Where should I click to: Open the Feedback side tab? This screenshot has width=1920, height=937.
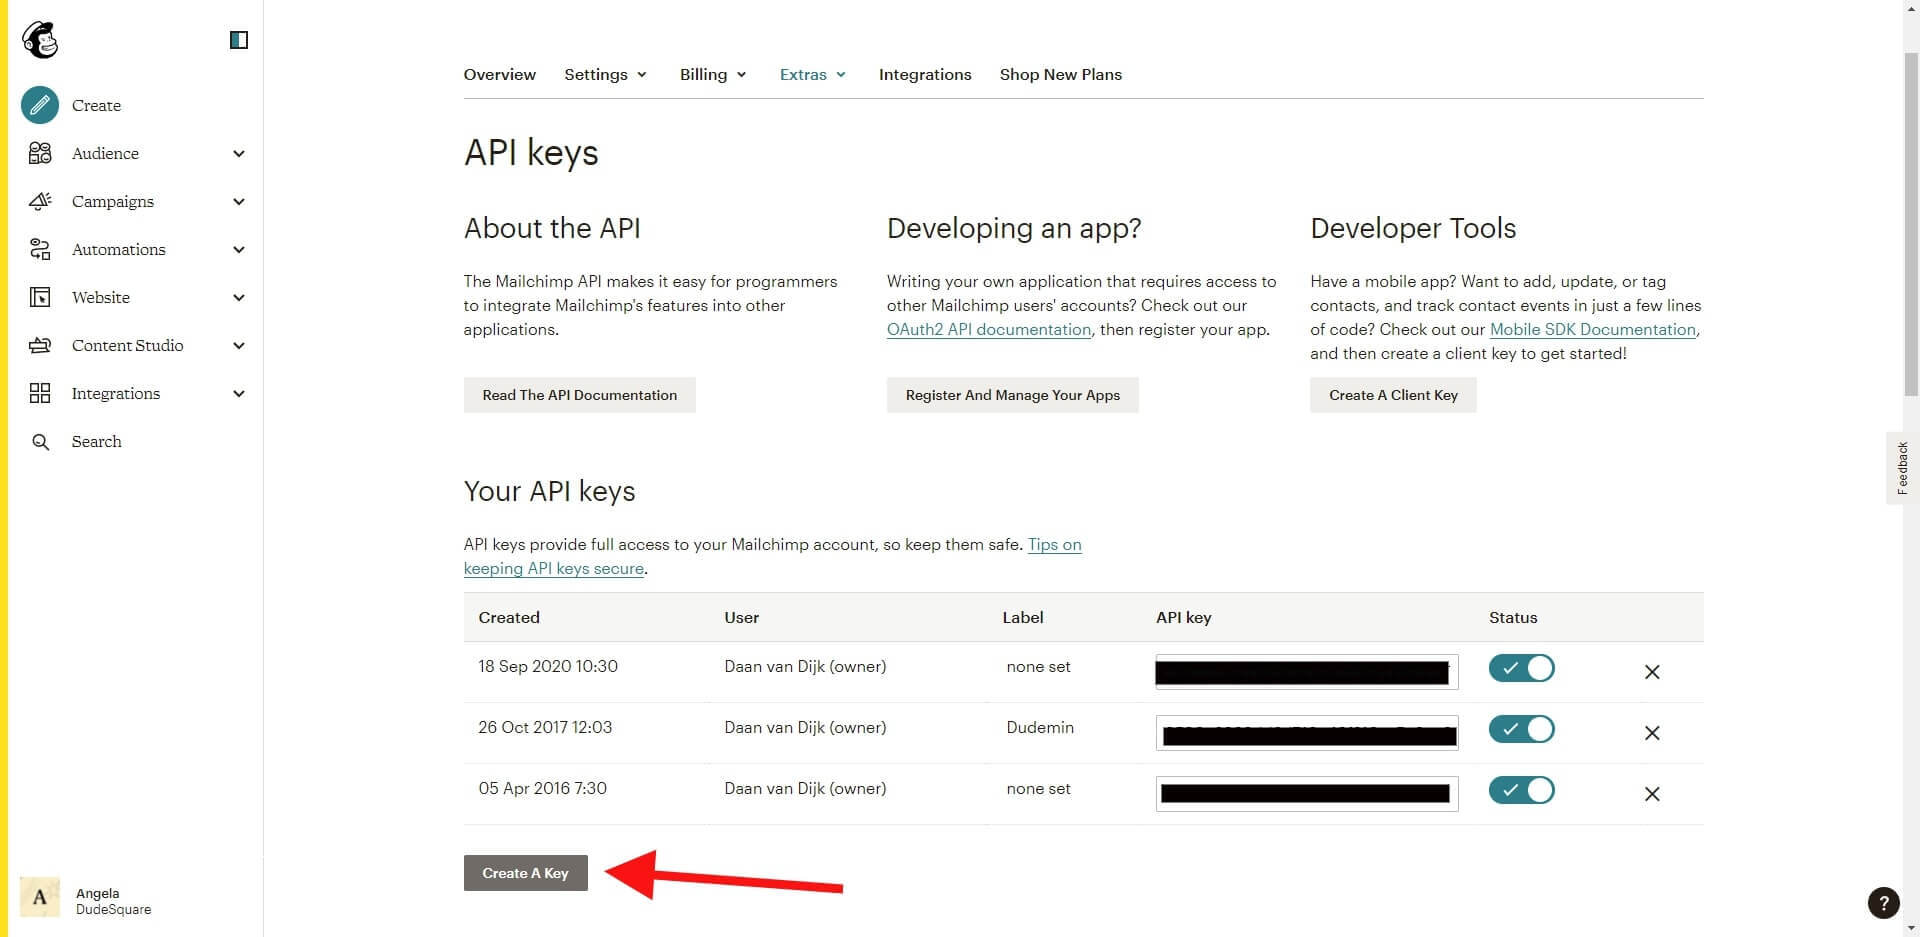pos(1901,468)
